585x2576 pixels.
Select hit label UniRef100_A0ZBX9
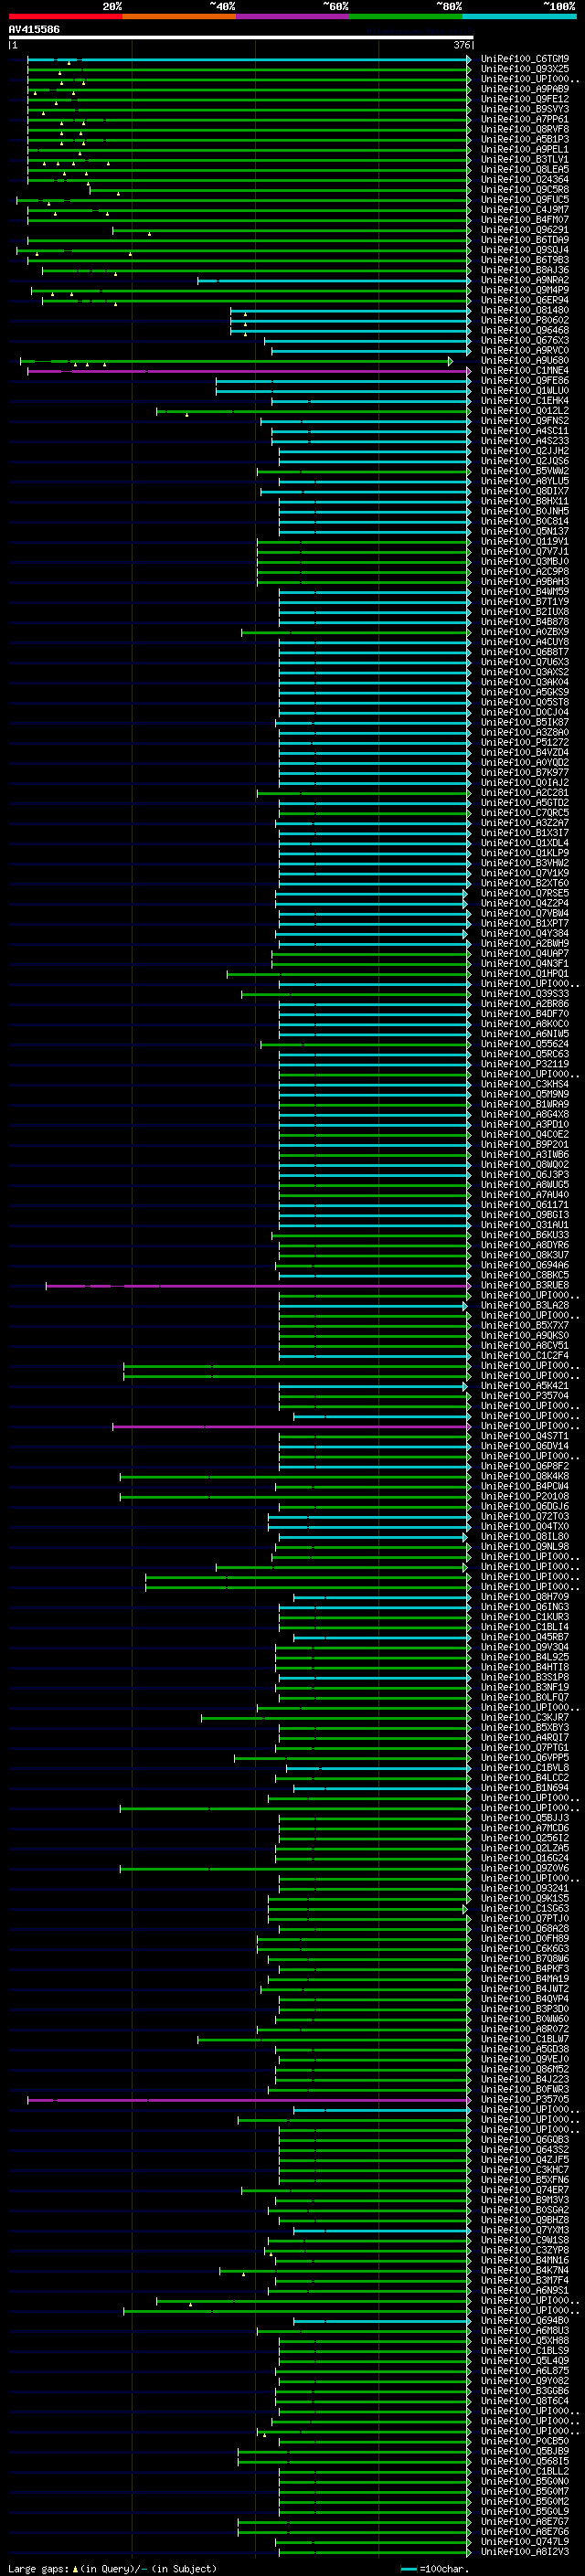click(x=524, y=632)
